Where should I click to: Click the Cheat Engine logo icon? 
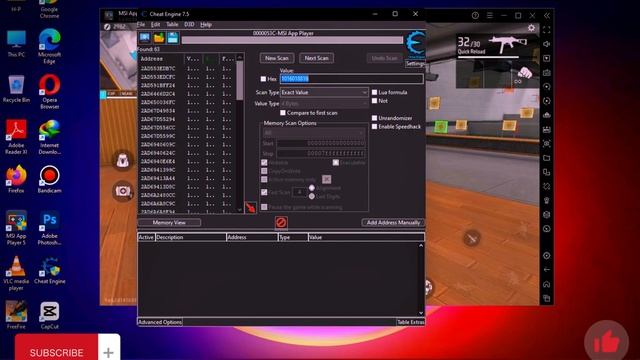tap(416, 43)
